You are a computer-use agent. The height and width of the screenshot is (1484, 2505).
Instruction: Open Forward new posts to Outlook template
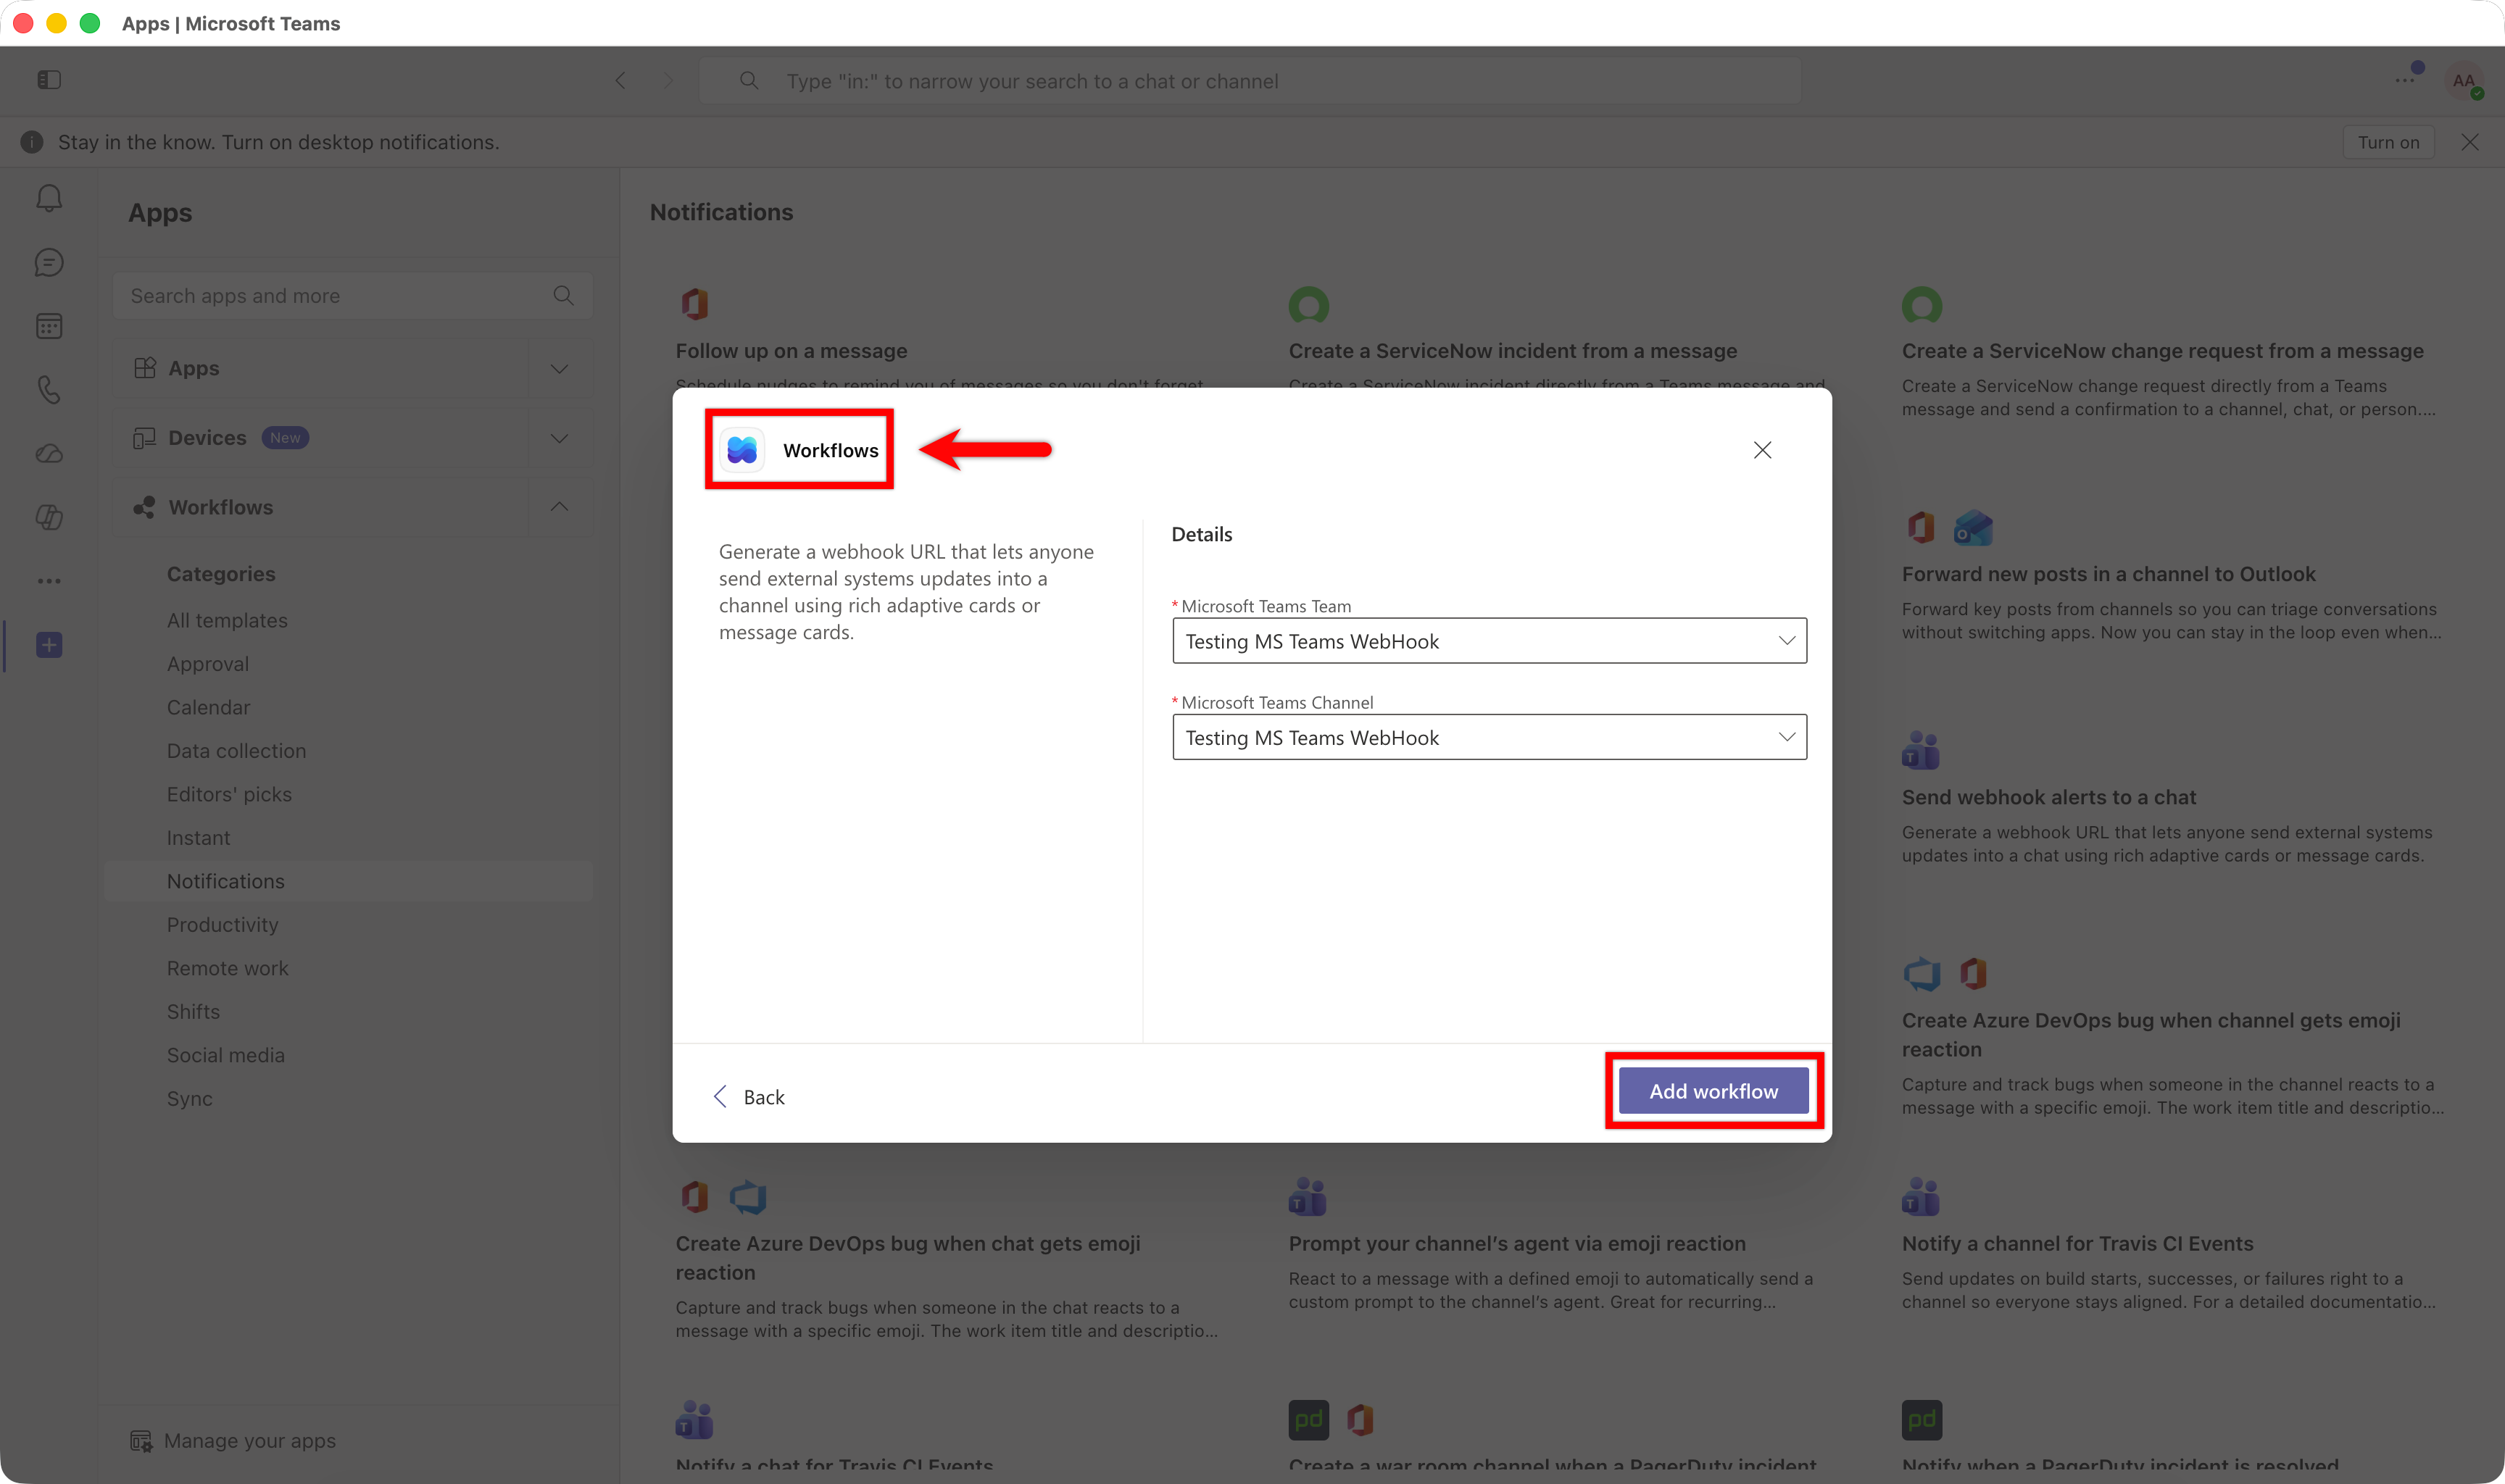(x=2108, y=574)
